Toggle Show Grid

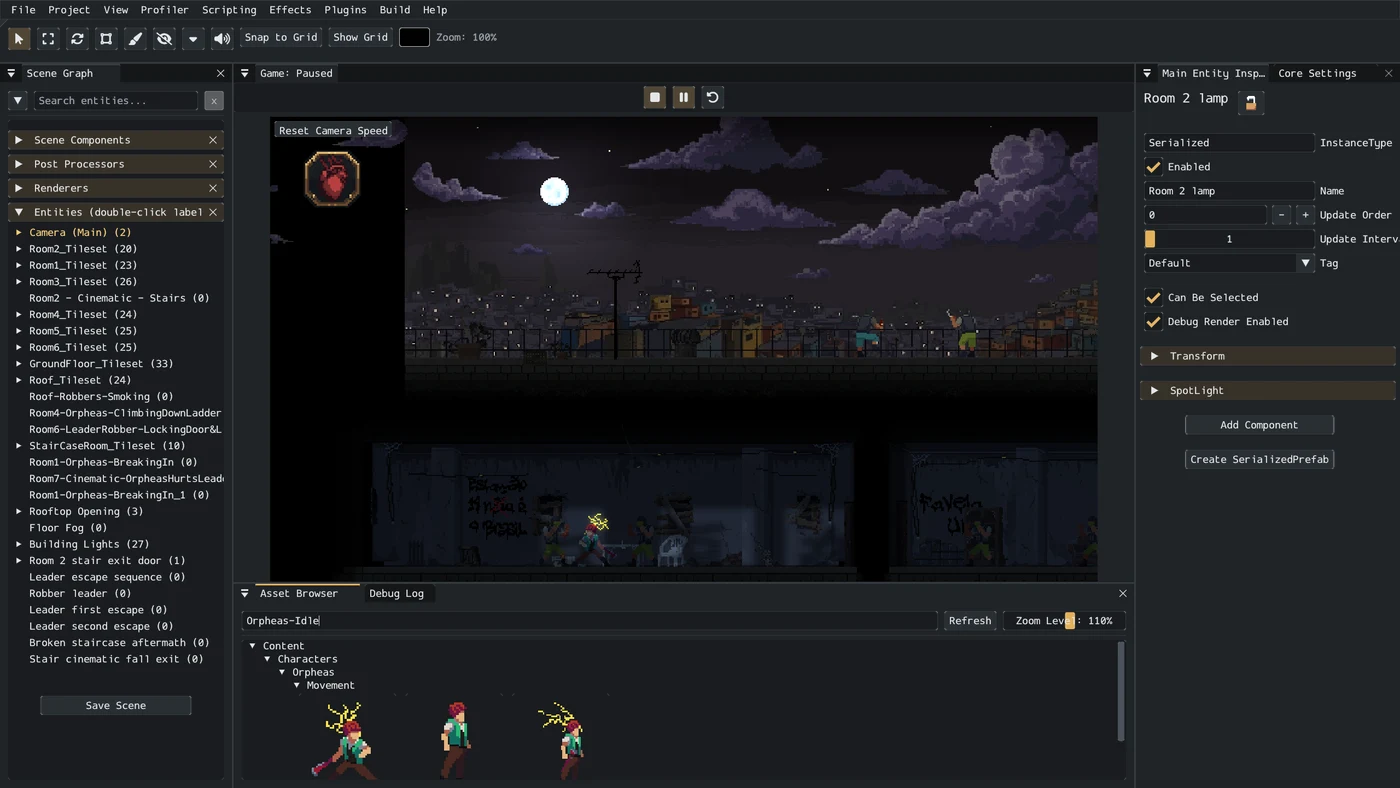tap(361, 37)
